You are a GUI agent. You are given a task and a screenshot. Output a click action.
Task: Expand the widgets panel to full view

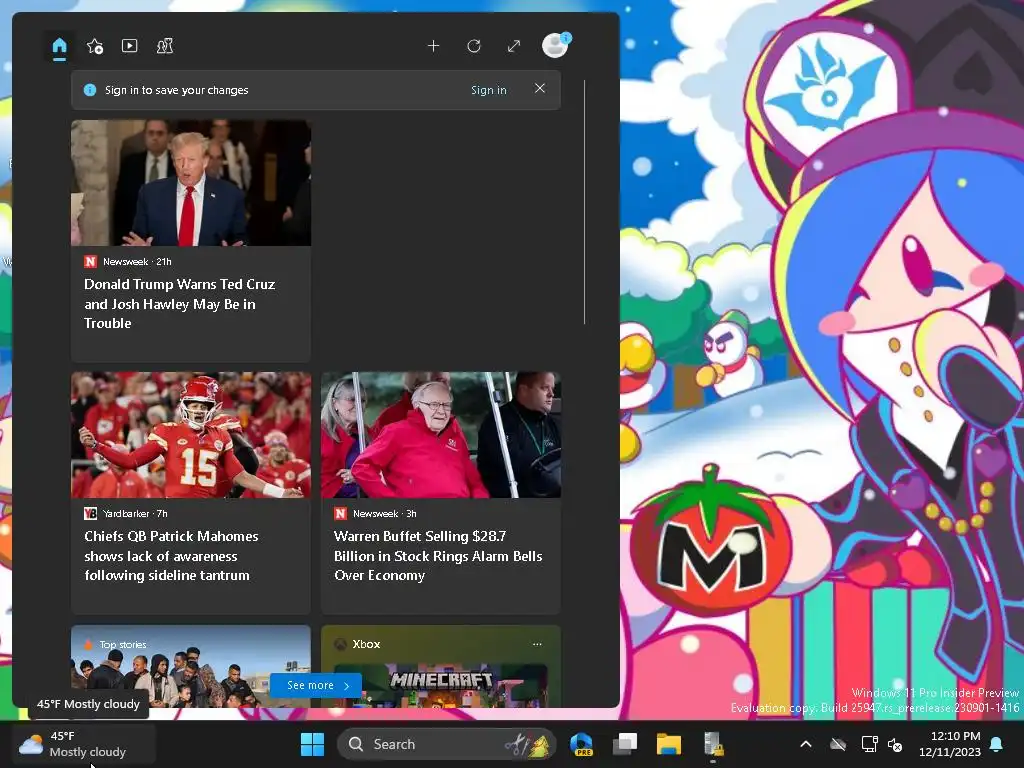point(514,46)
